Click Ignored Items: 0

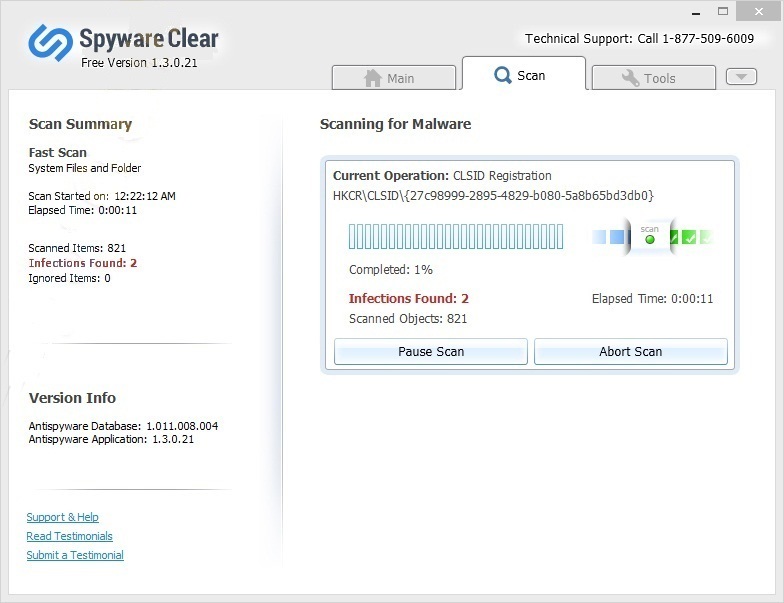click(x=70, y=278)
